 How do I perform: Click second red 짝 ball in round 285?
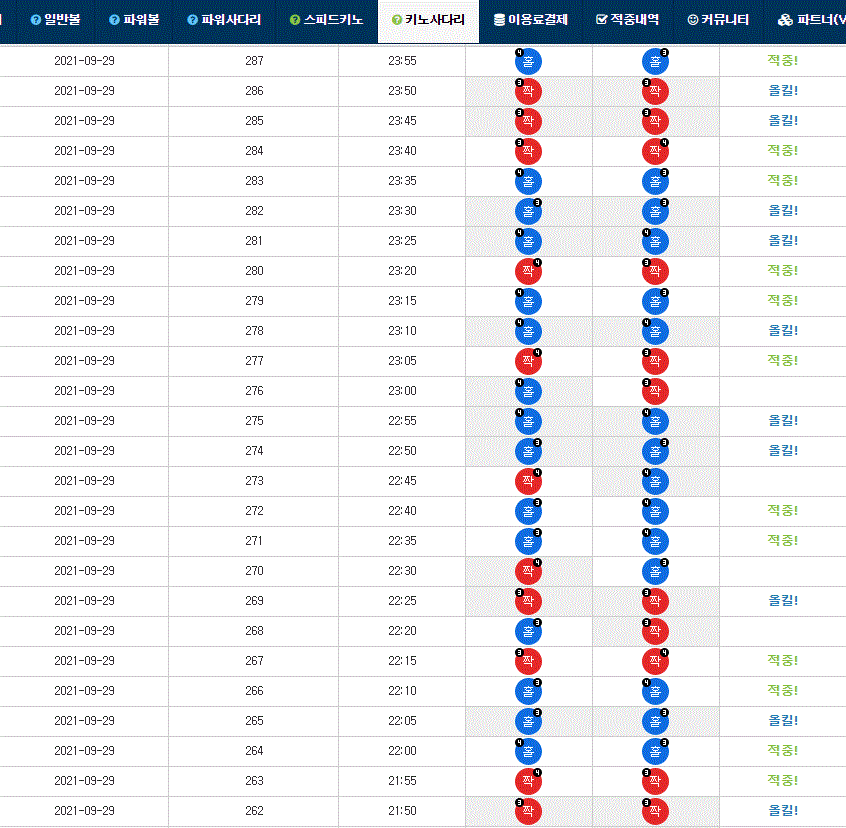(x=656, y=121)
